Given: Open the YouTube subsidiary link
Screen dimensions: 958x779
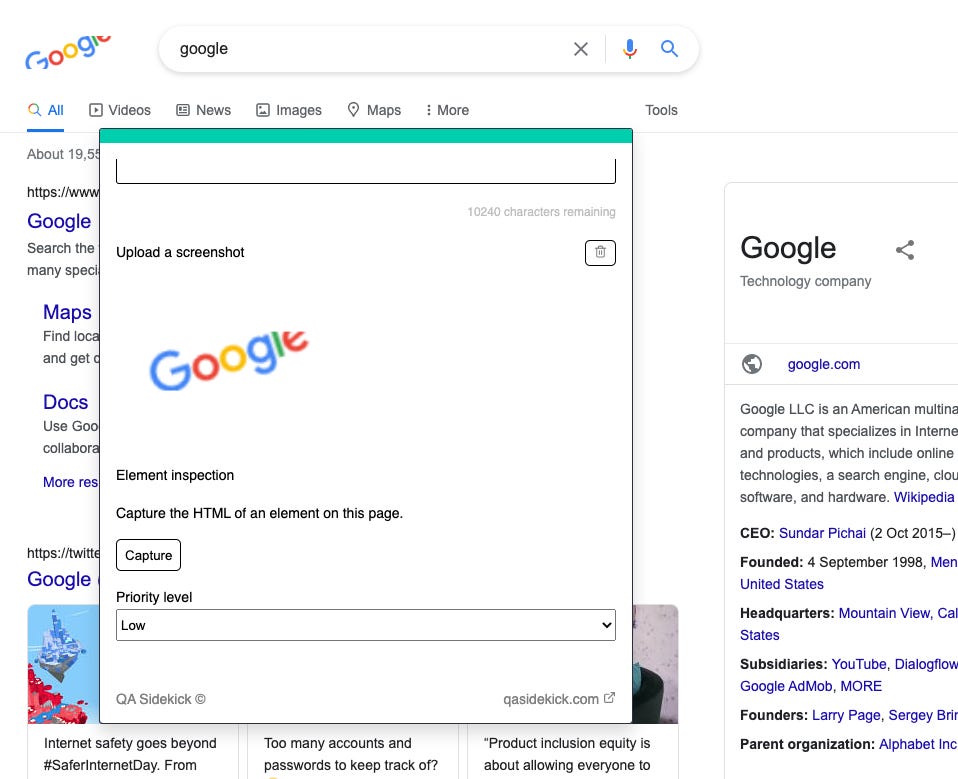Looking at the screenshot, I should [859, 664].
